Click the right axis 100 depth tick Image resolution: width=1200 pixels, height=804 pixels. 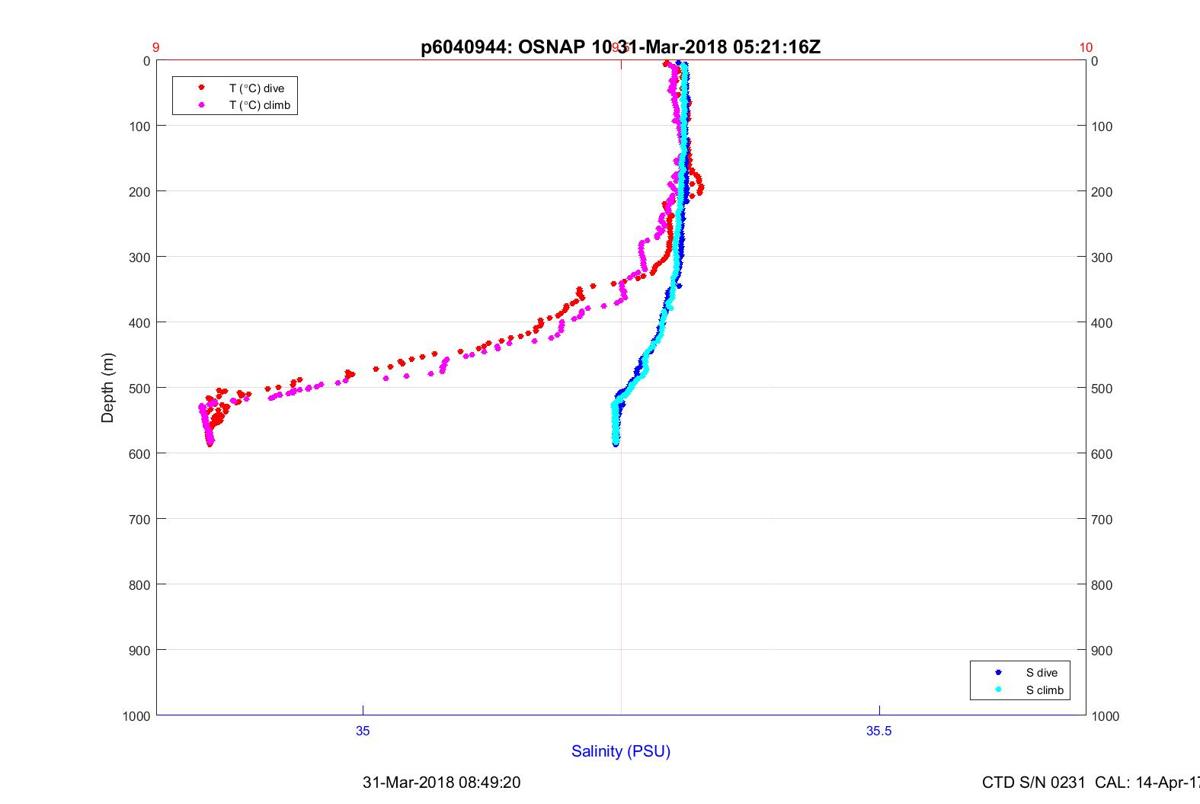pos(1104,126)
